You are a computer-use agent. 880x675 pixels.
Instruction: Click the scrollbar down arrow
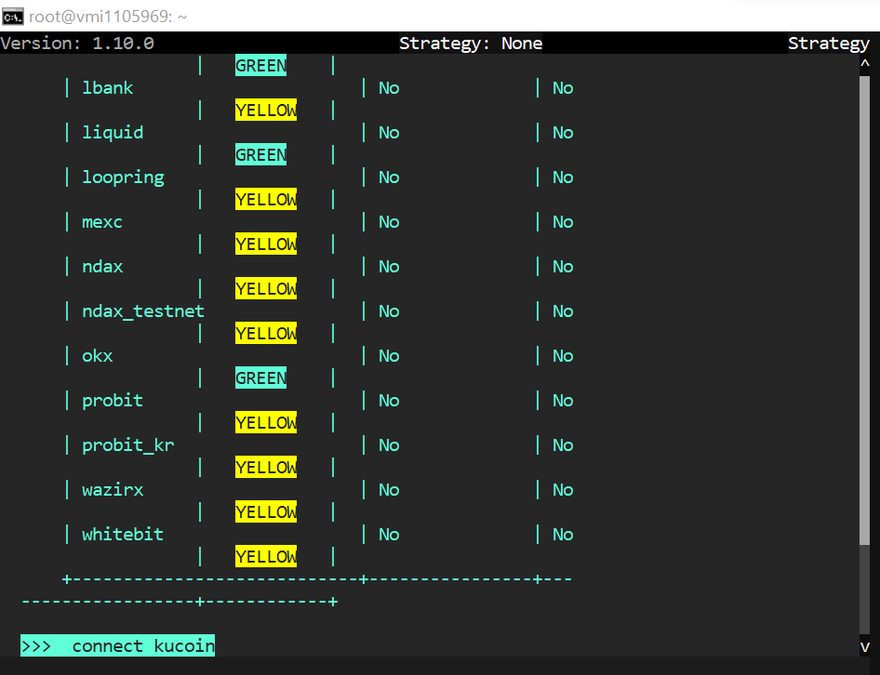(x=865, y=647)
